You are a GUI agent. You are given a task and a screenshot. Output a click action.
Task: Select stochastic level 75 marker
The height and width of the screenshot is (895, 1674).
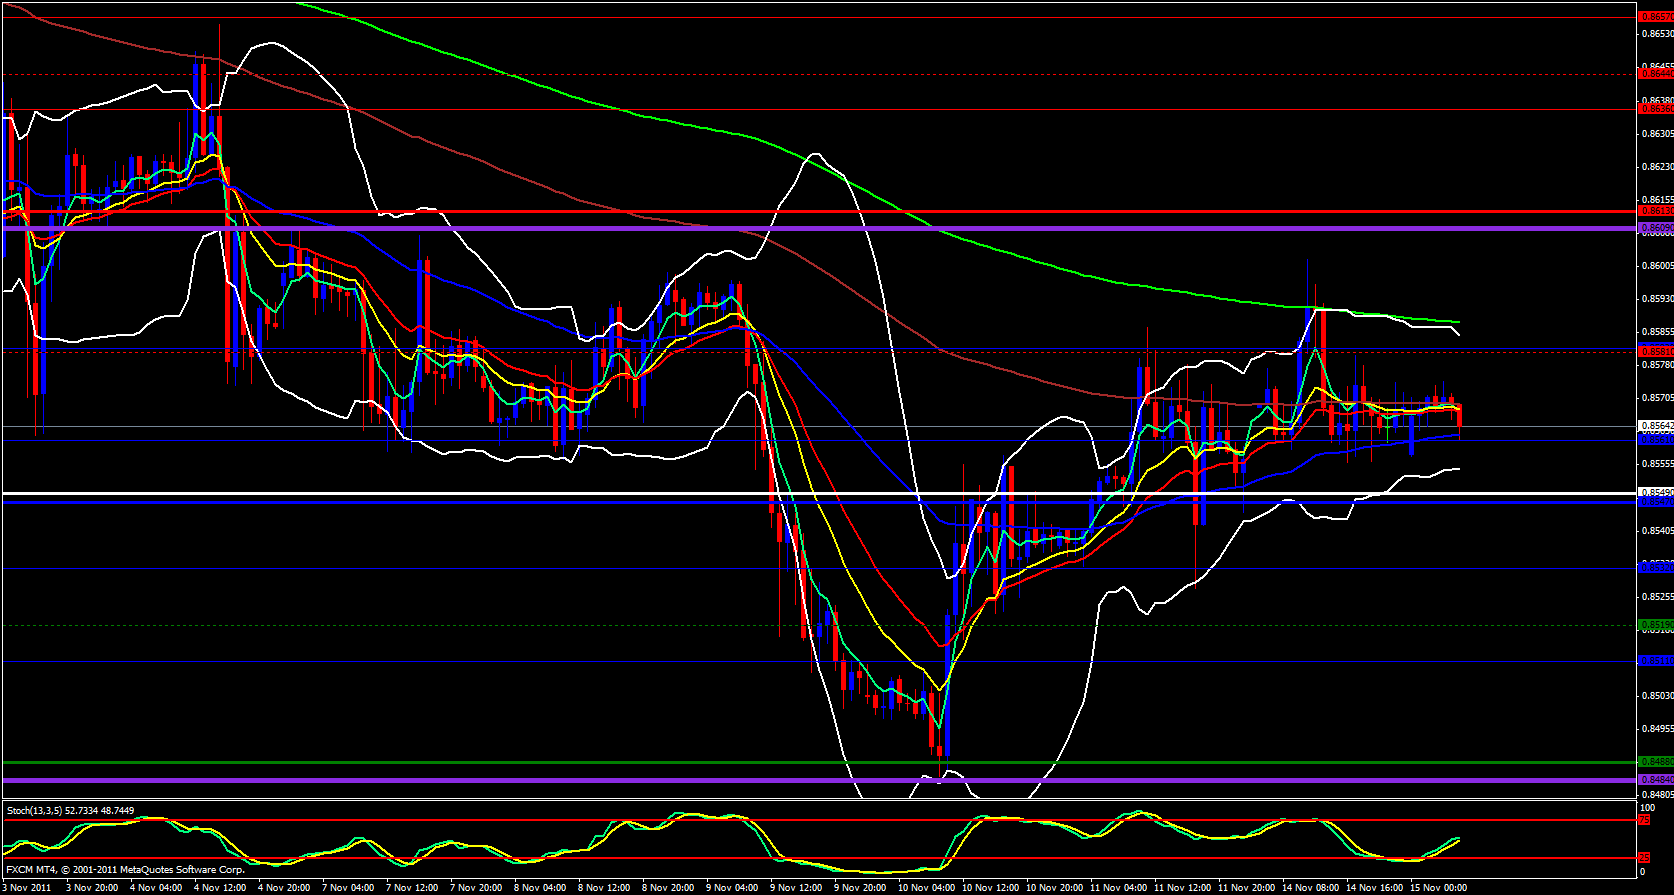(1643, 820)
